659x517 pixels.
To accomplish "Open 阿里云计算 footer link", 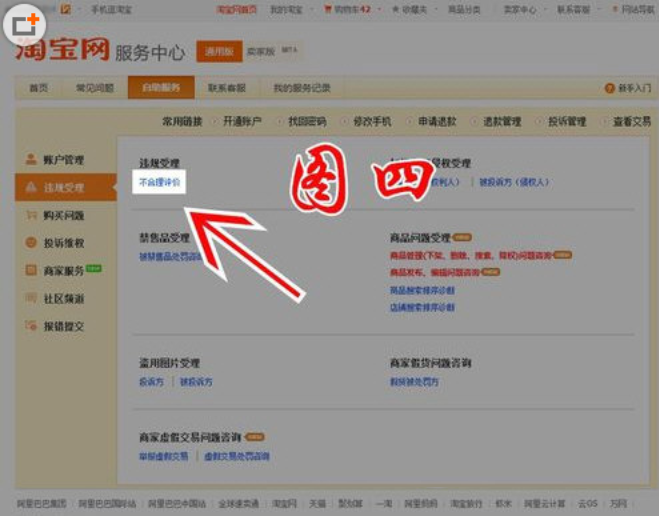I will click(x=544, y=503).
